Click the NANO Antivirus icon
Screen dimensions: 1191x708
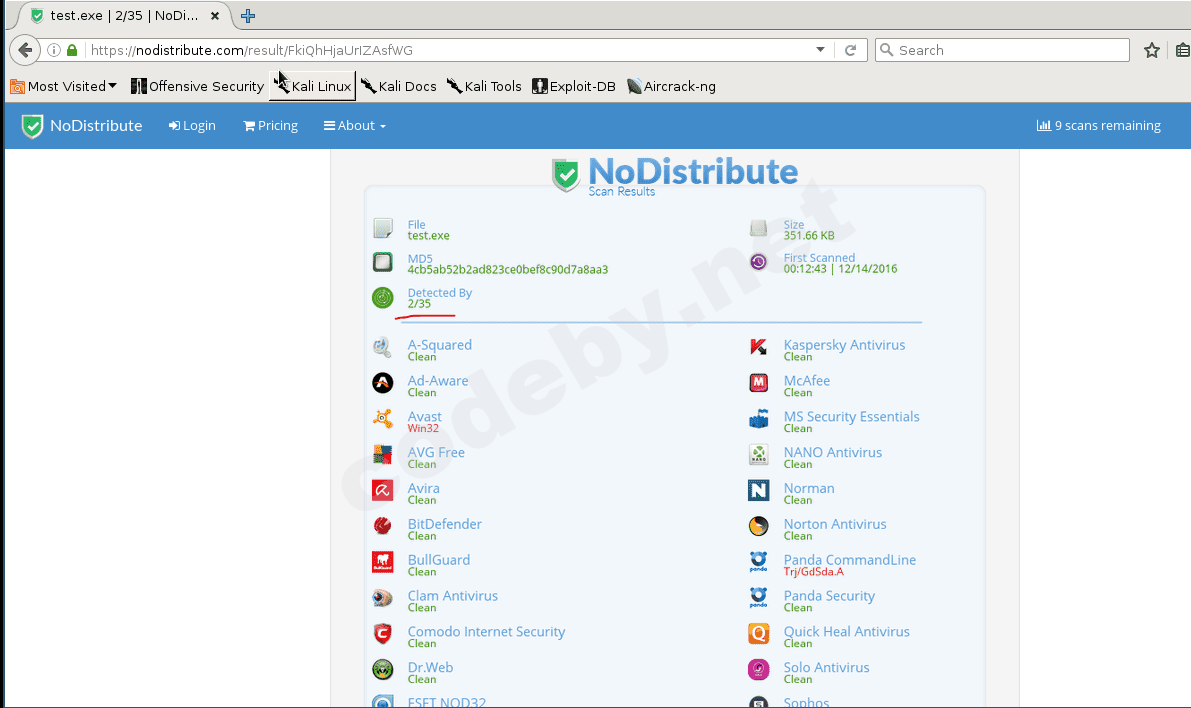[x=759, y=454]
